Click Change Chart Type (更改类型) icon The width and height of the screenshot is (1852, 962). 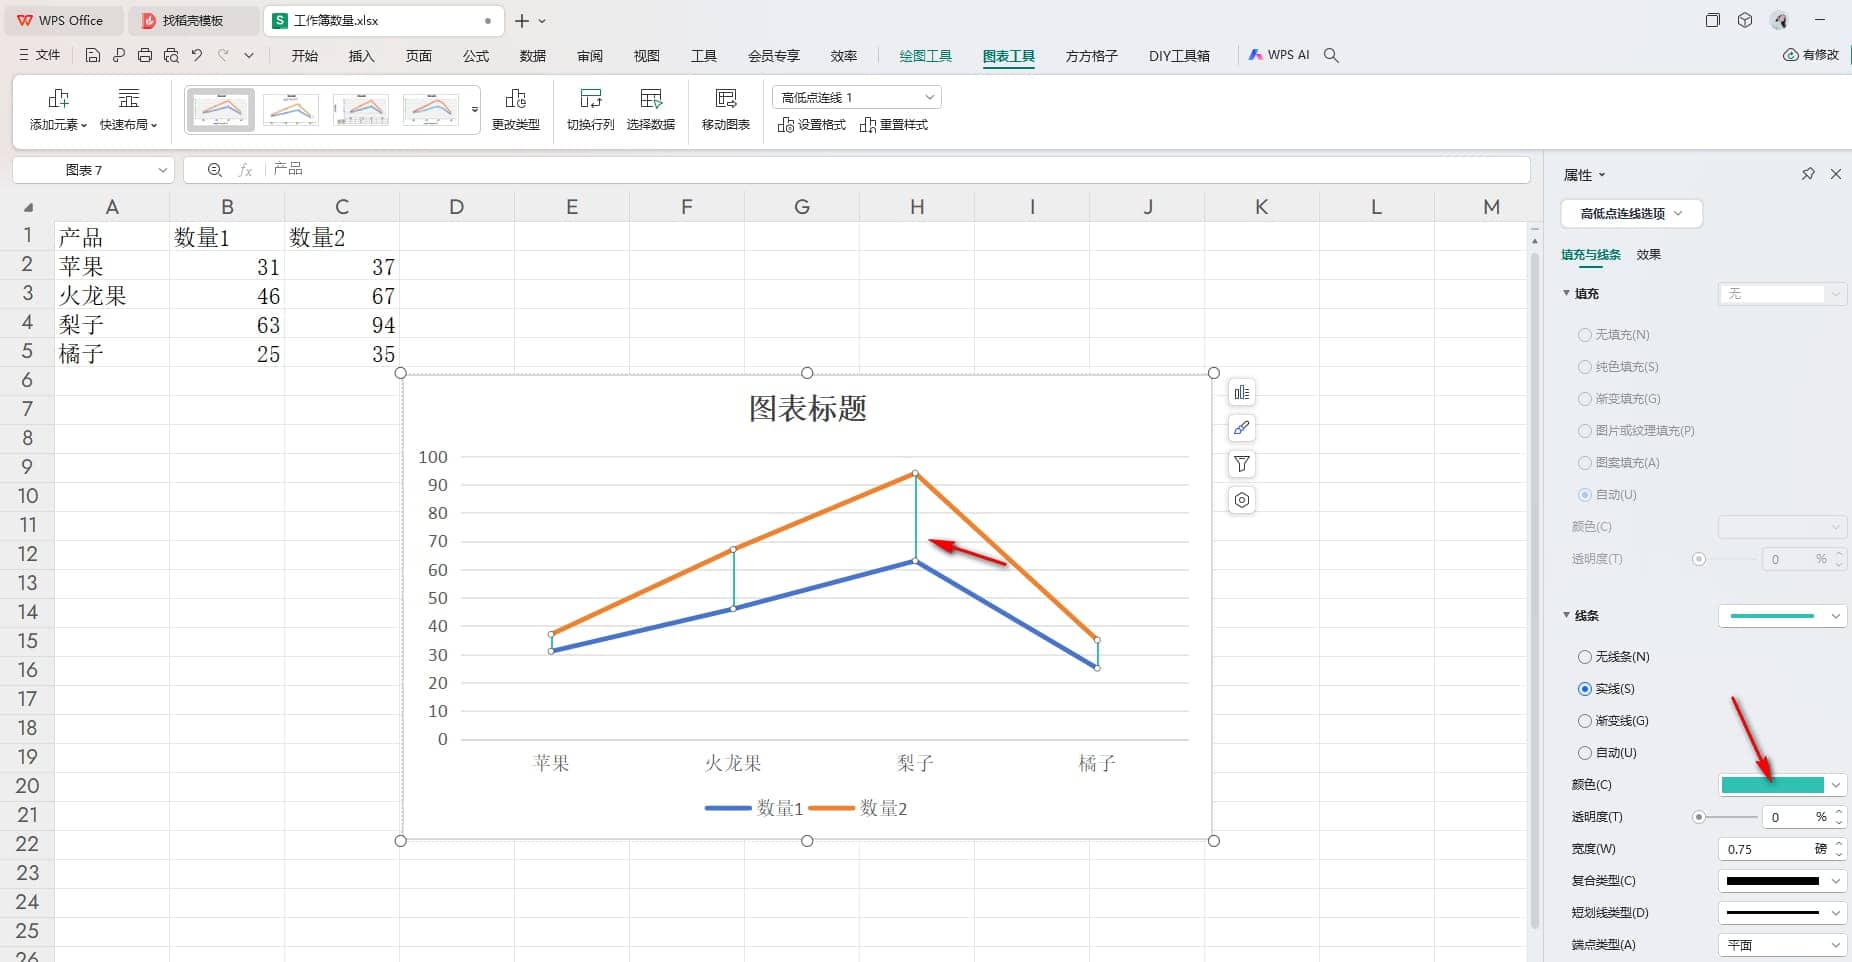(x=516, y=109)
